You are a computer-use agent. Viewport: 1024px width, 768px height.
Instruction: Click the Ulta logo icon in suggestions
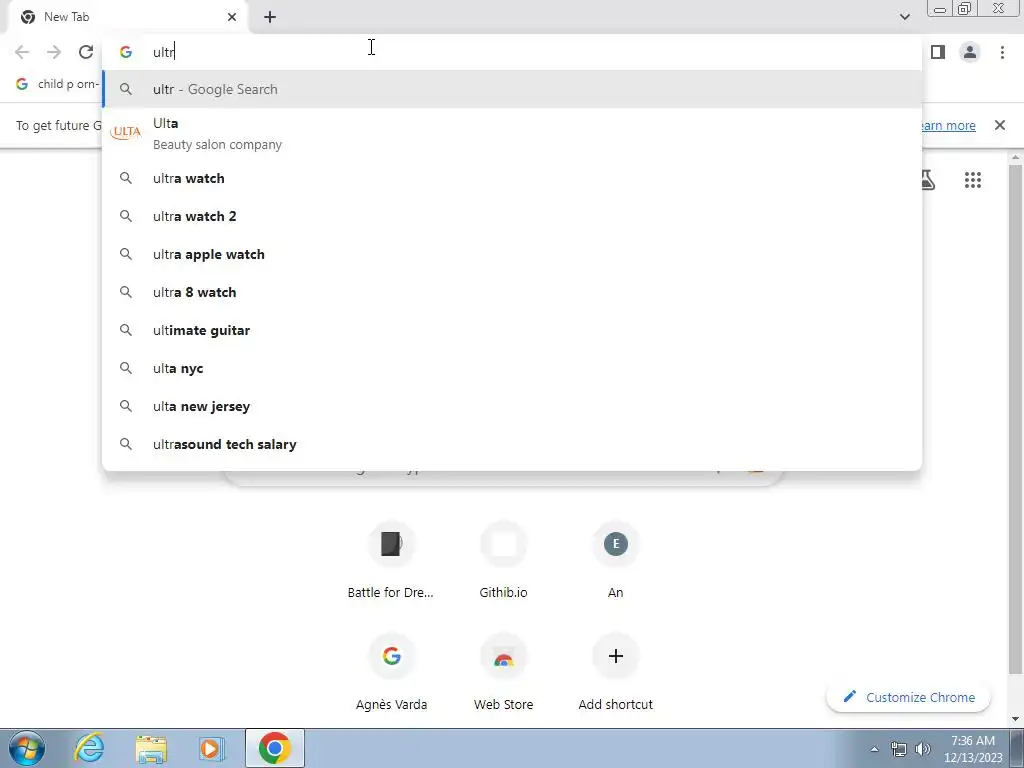125,133
